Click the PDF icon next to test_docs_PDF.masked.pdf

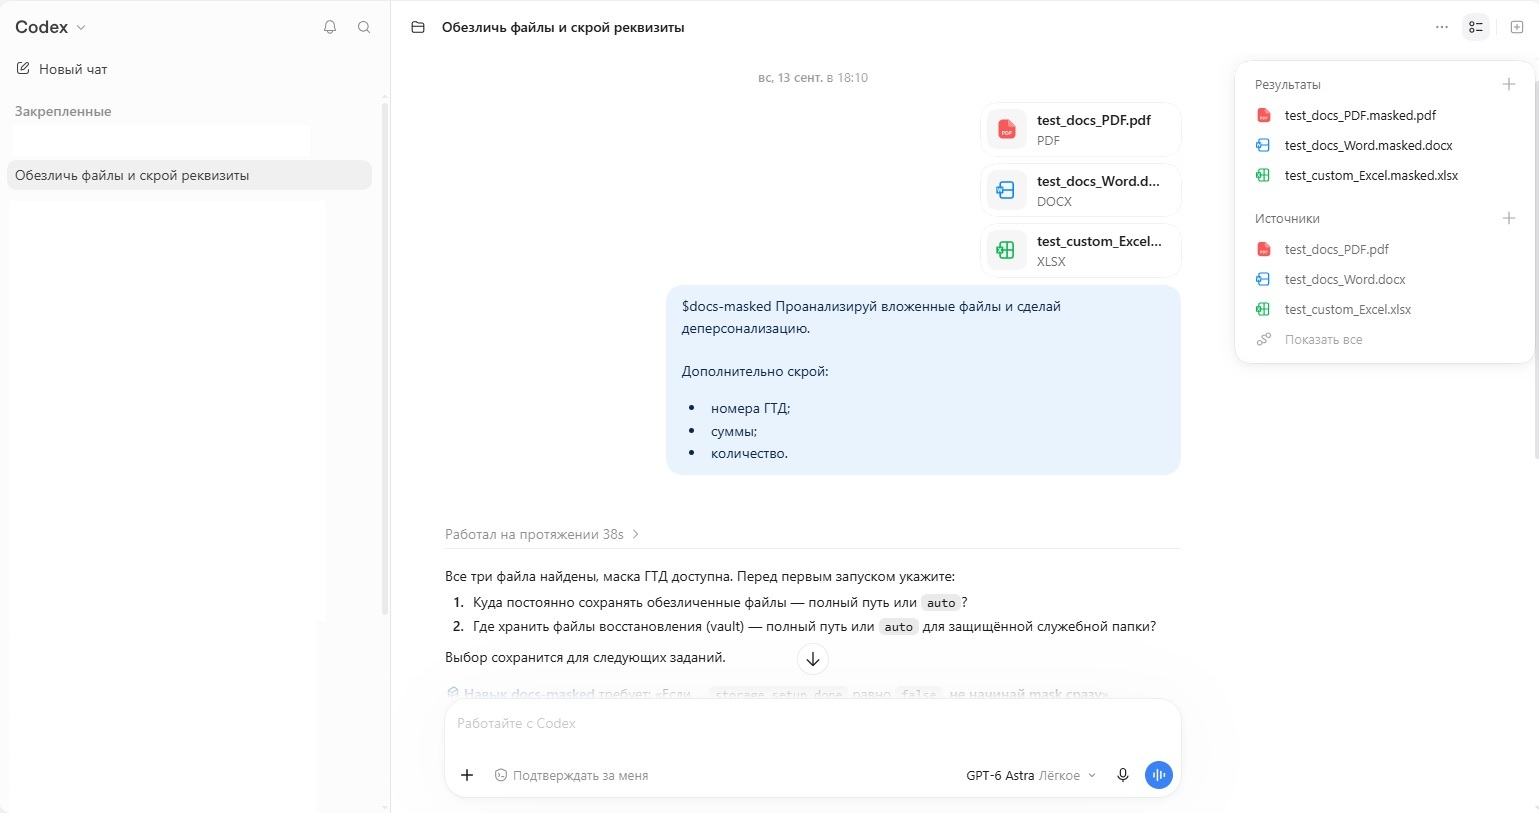click(1263, 115)
